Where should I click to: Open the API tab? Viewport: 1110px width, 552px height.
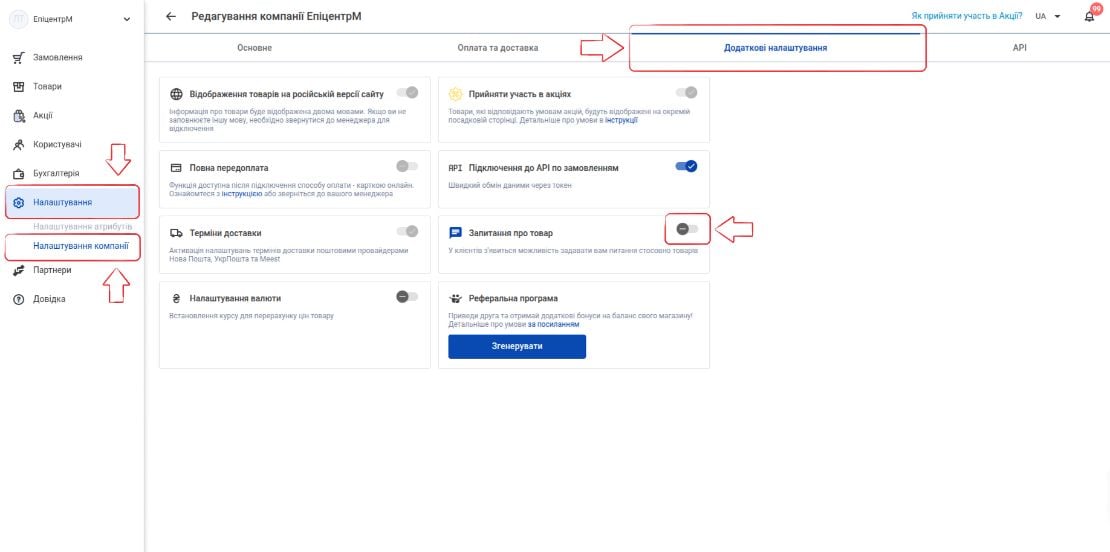[x=1019, y=48]
